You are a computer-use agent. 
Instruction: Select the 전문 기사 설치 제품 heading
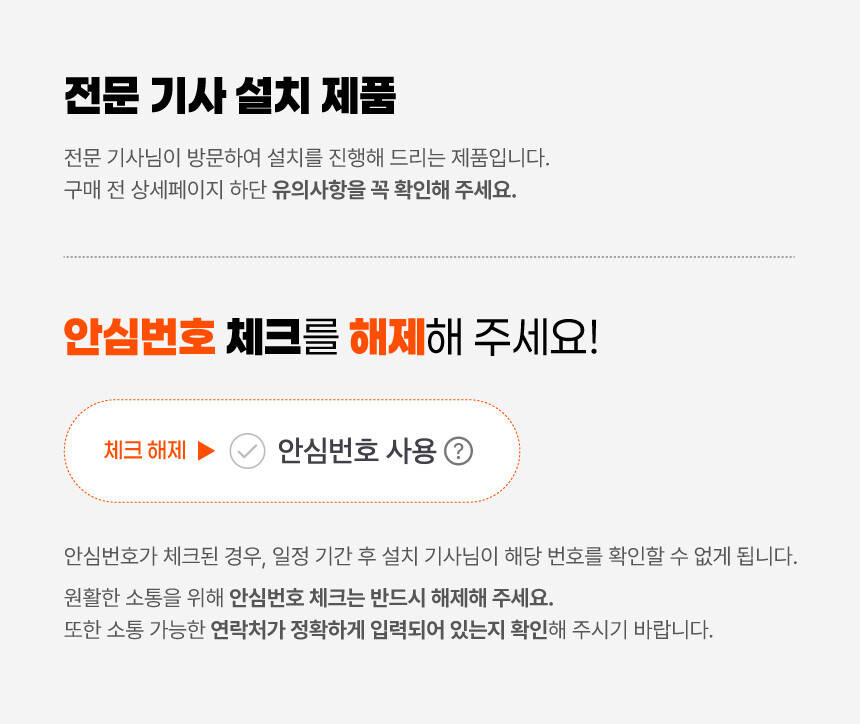pyautogui.click(x=230, y=96)
